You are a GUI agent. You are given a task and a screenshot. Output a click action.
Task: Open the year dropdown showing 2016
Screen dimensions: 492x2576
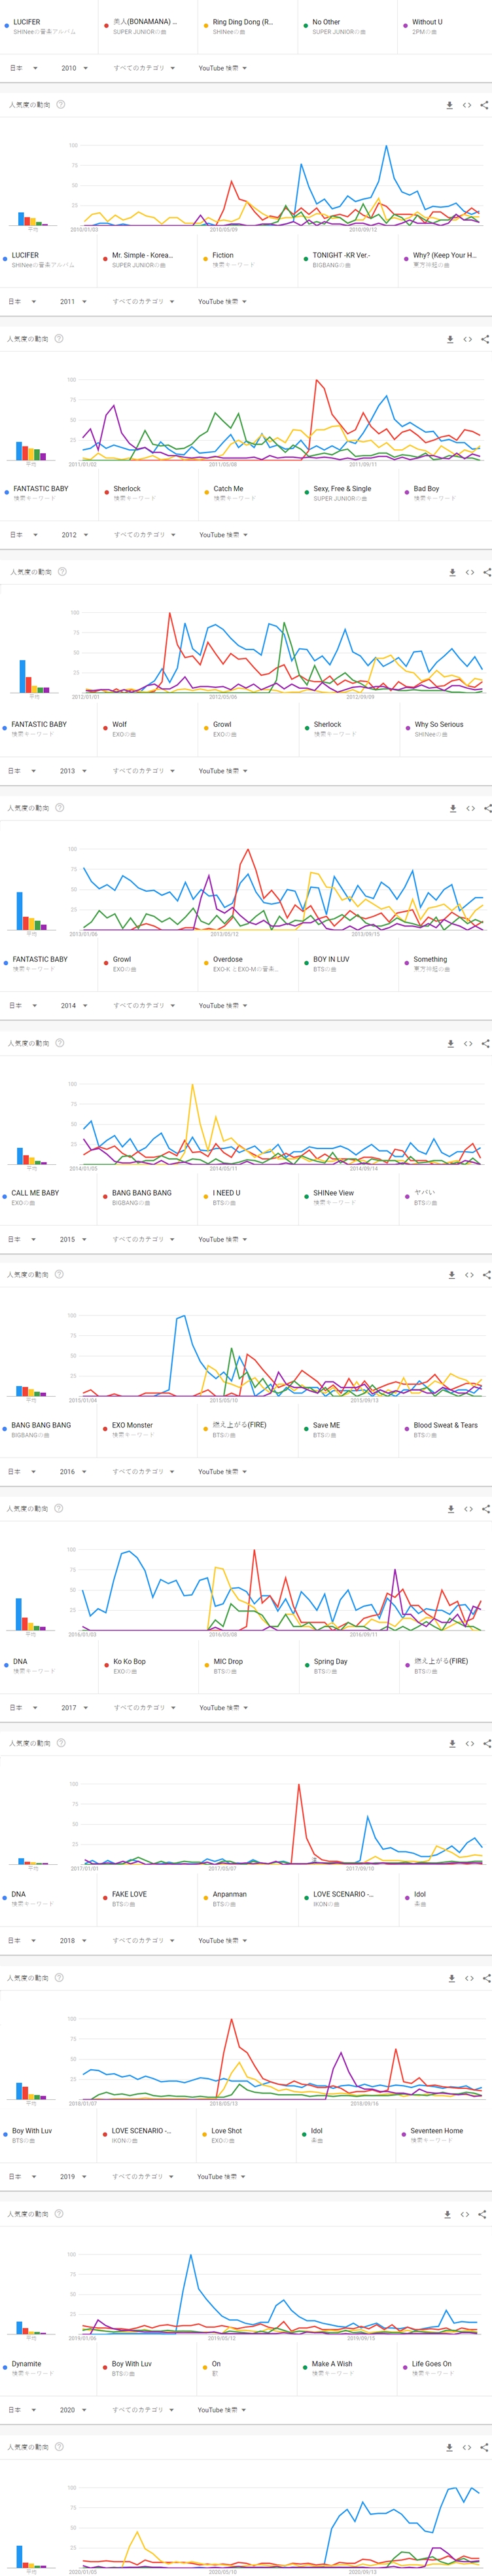point(73,1472)
